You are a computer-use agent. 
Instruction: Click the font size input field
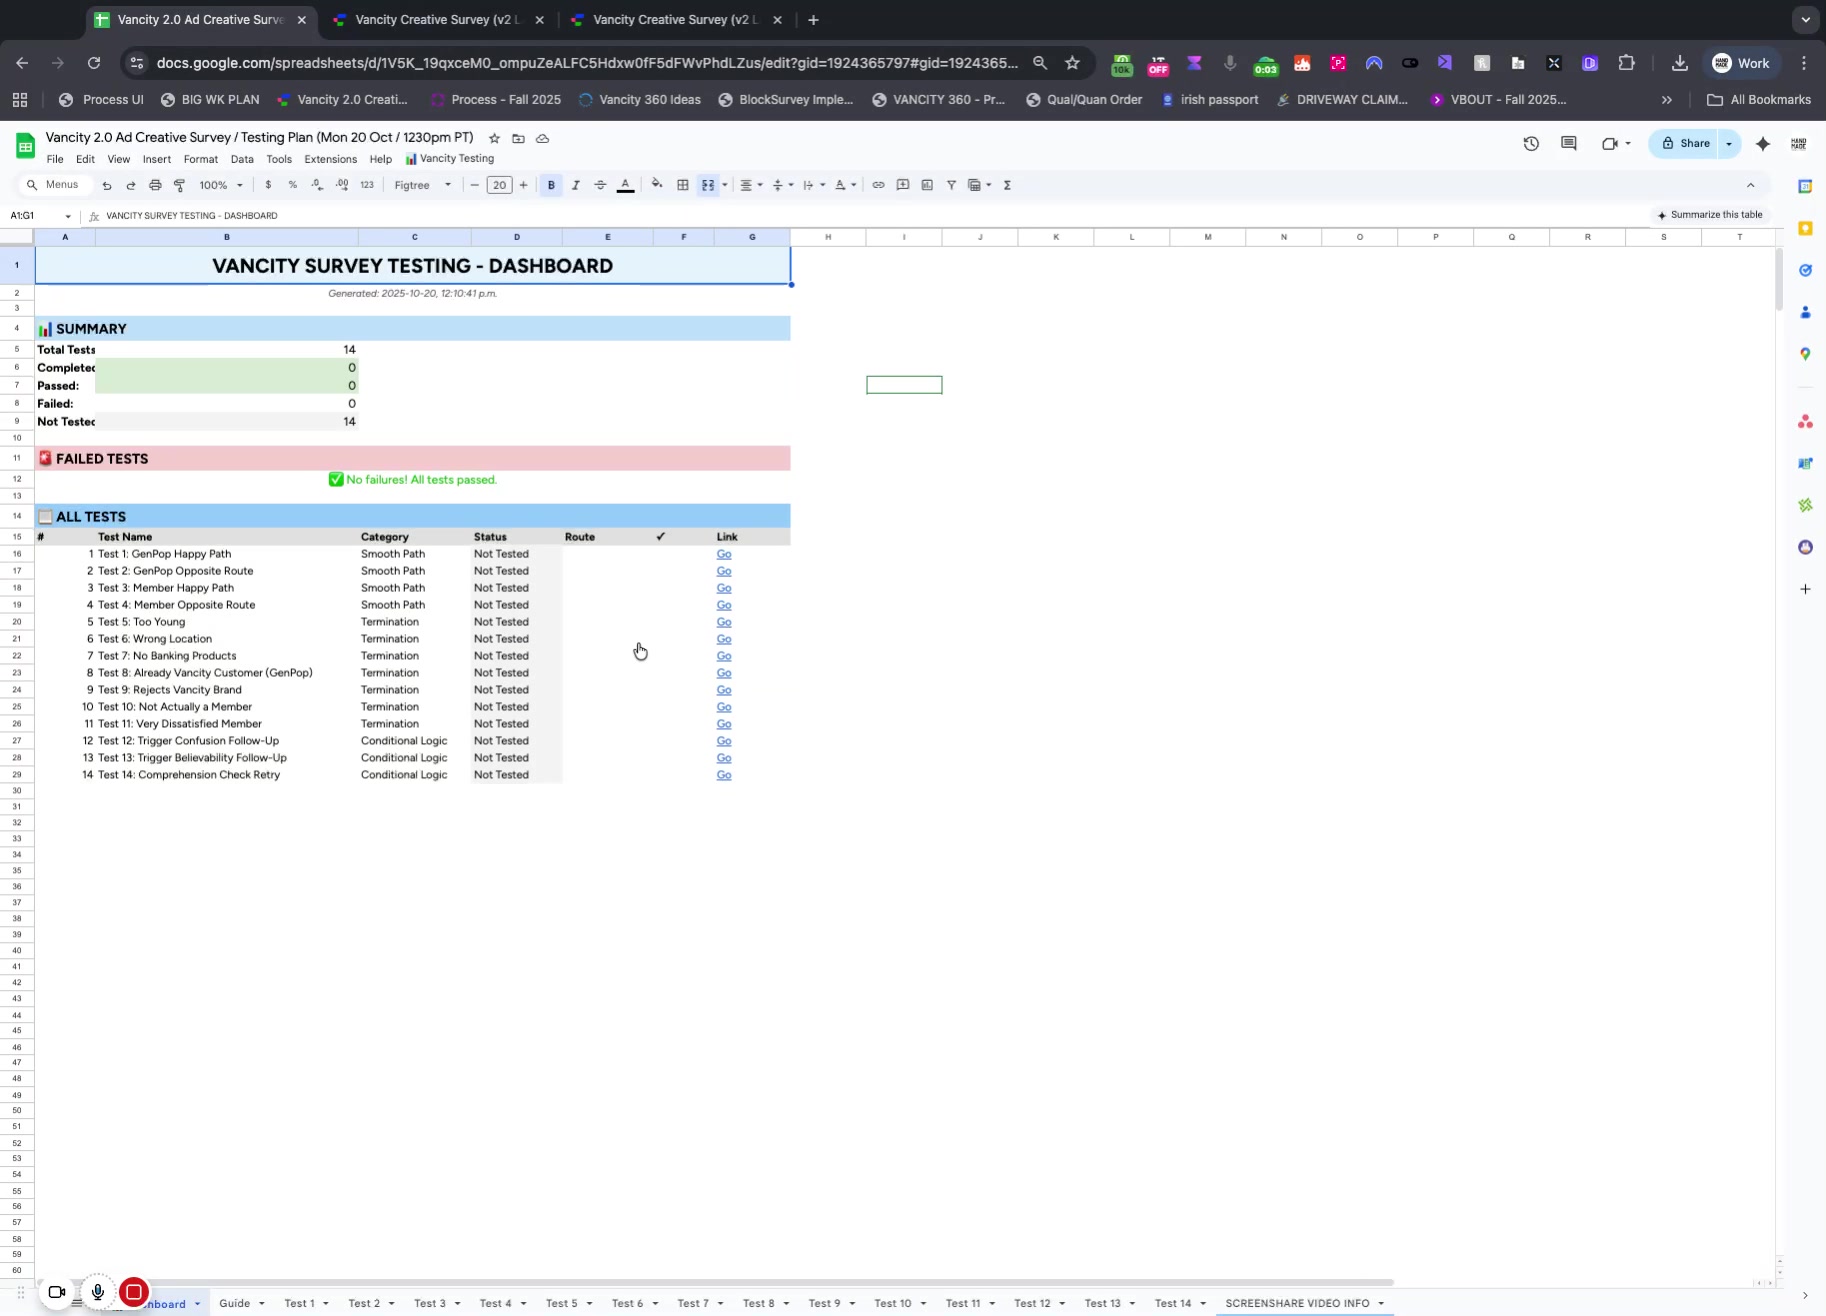click(499, 185)
